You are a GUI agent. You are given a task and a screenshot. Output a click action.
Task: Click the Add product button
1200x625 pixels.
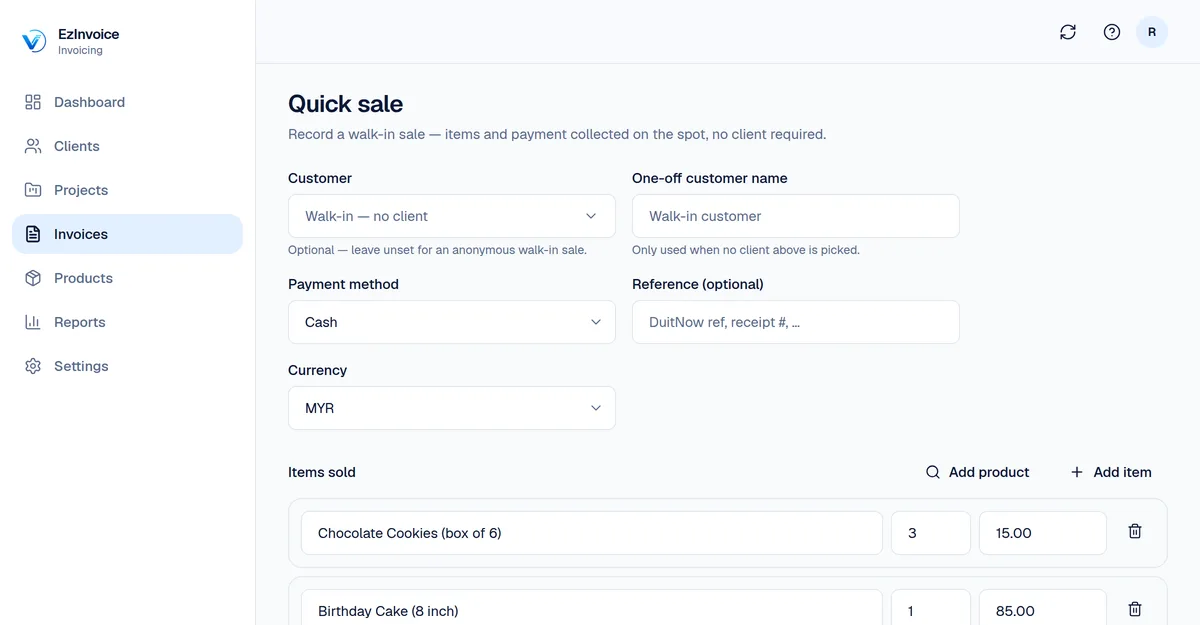pos(977,472)
